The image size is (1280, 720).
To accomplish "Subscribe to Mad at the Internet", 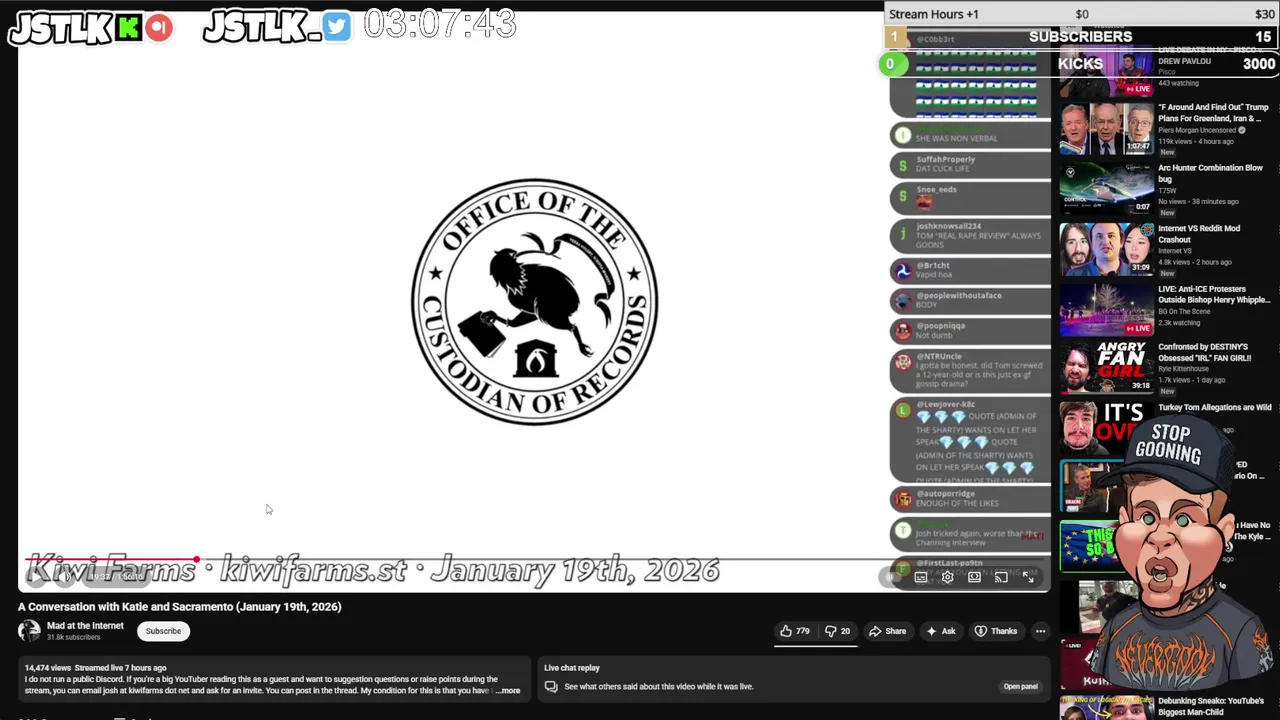I will [x=163, y=631].
